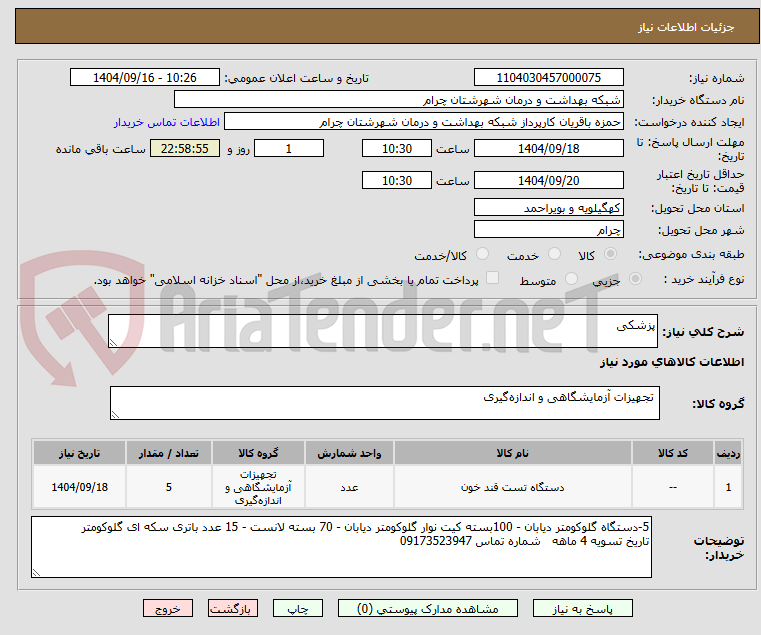
Task: Select the کالا radio button
Action: click(611, 254)
